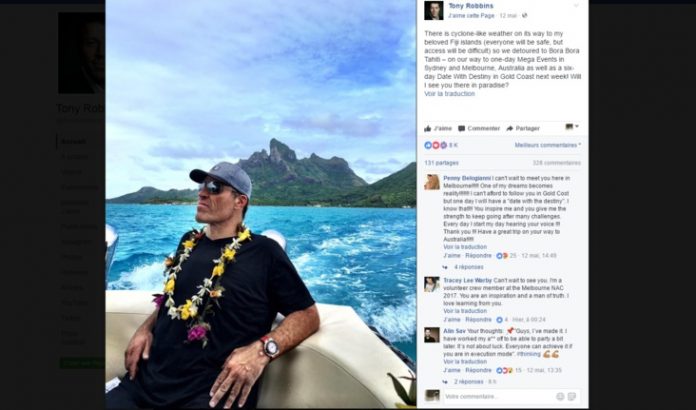Click reaction icons next to 8 K
The image size is (696, 410).
[x=435, y=145]
